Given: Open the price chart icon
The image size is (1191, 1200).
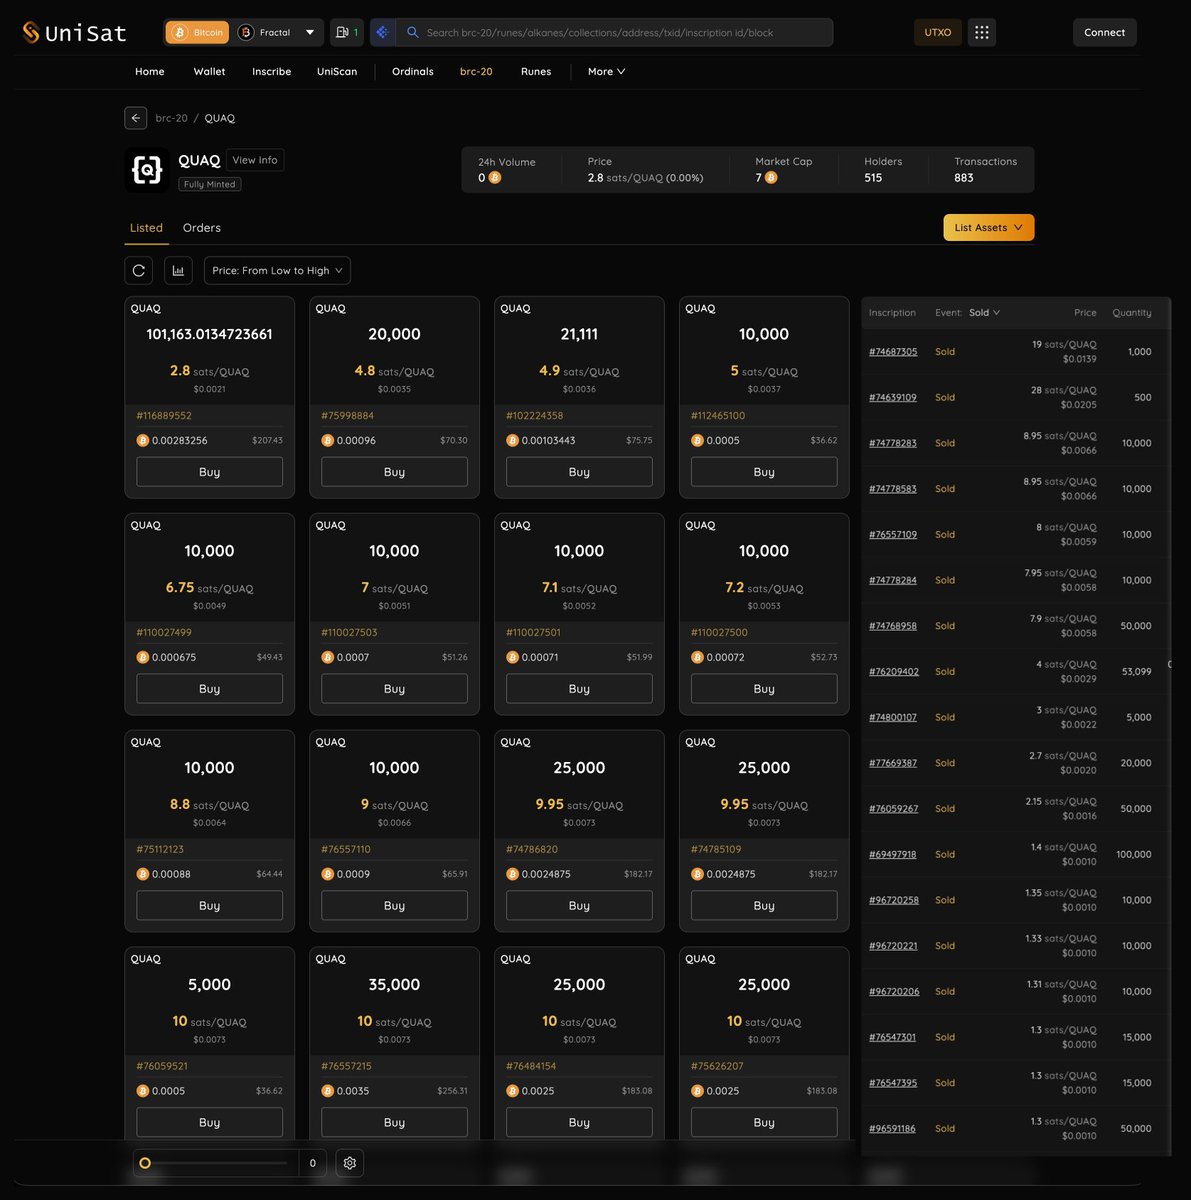Looking at the screenshot, I should pos(178,271).
